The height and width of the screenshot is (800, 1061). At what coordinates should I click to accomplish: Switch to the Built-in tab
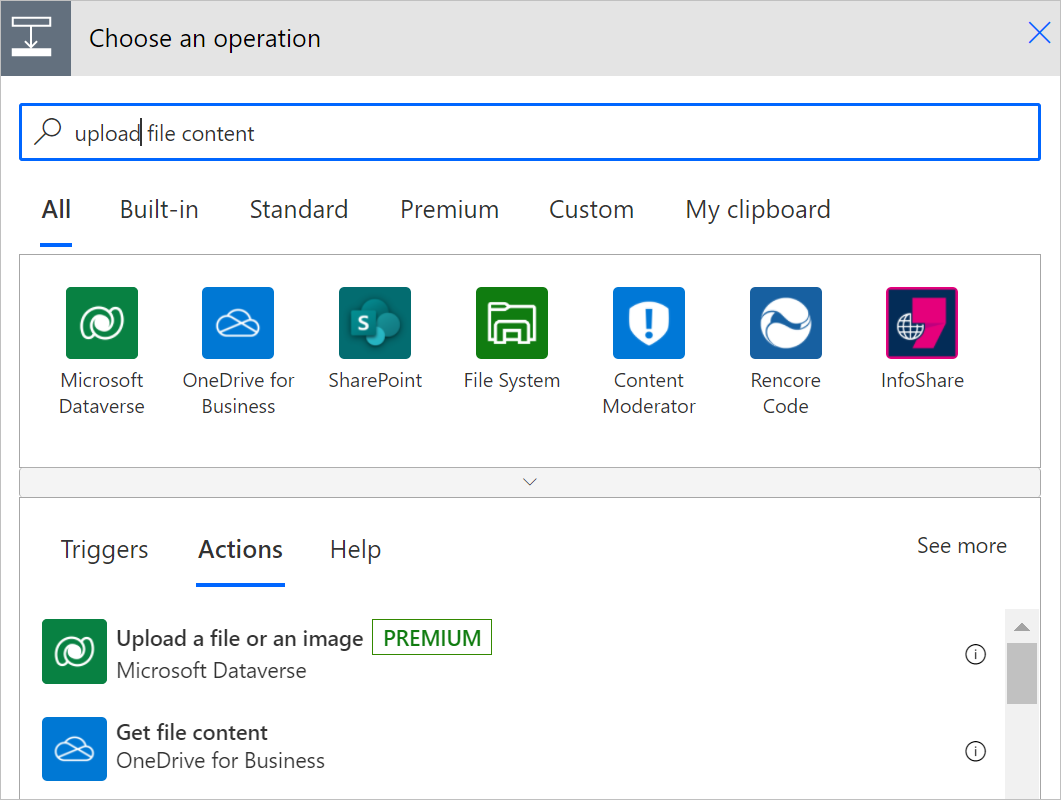(x=158, y=209)
